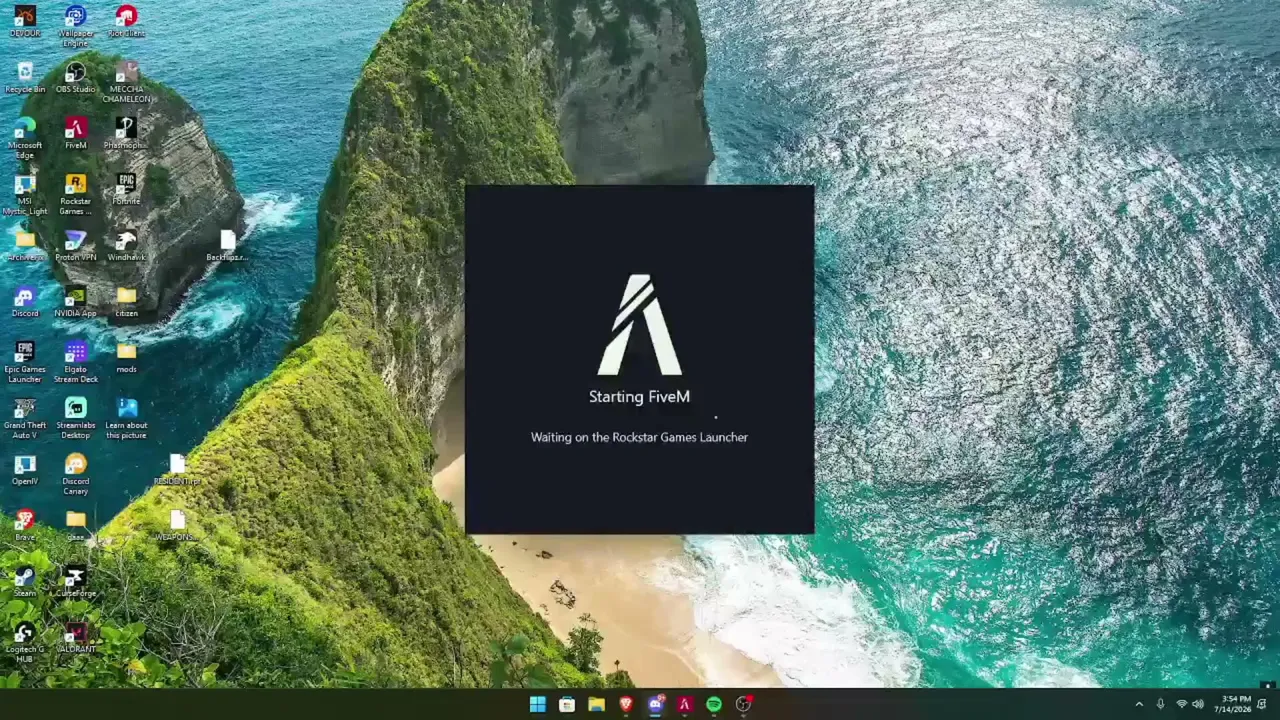This screenshot has height=720, width=1280.
Task: Open the Wi-Fi network flyout
Action: pos(1181,704)
